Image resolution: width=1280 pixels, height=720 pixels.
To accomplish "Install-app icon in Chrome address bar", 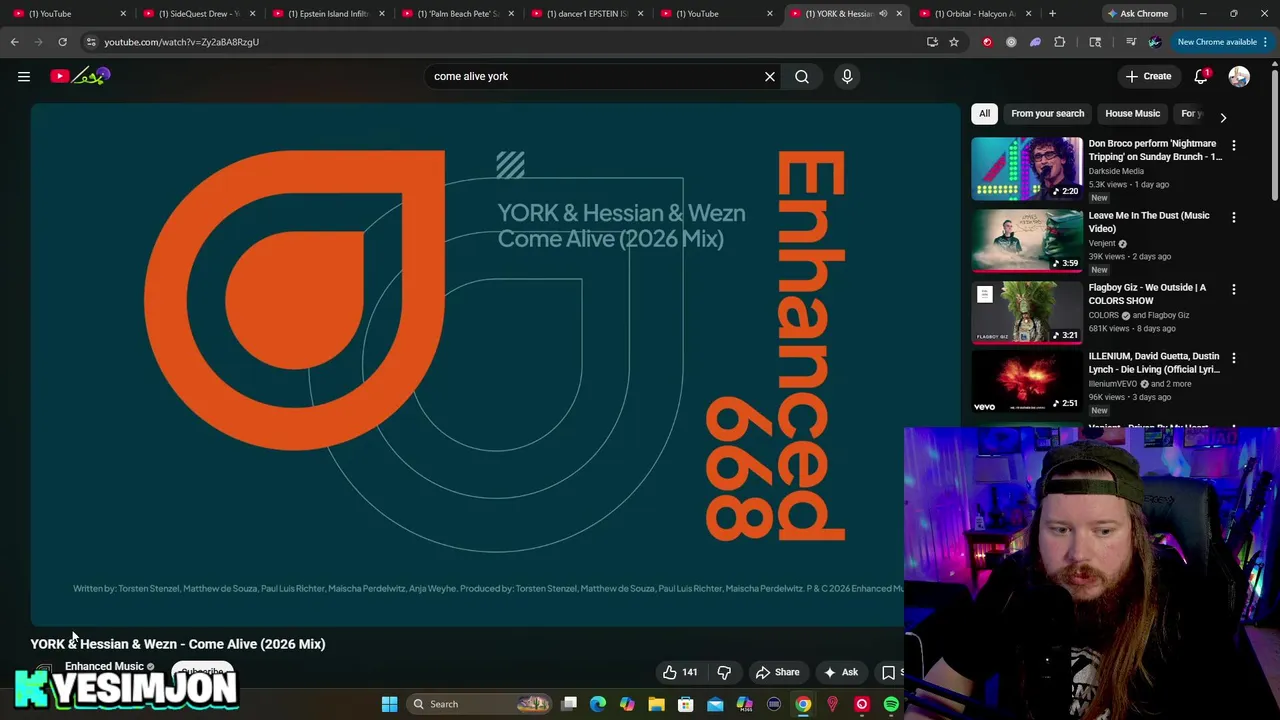I will click(x=932, y=42).
